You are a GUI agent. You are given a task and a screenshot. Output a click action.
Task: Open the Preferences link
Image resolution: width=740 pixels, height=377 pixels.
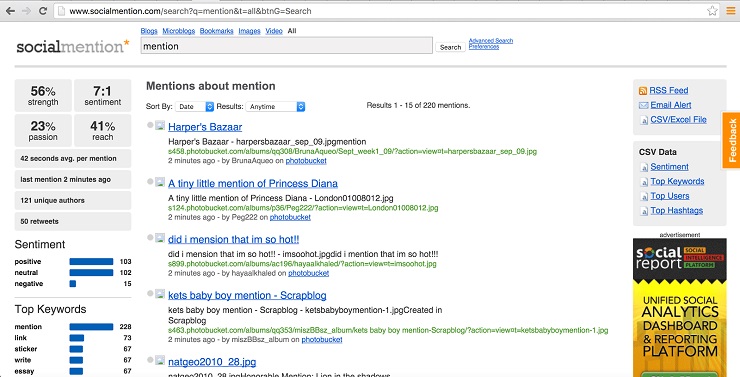point(484,47)
